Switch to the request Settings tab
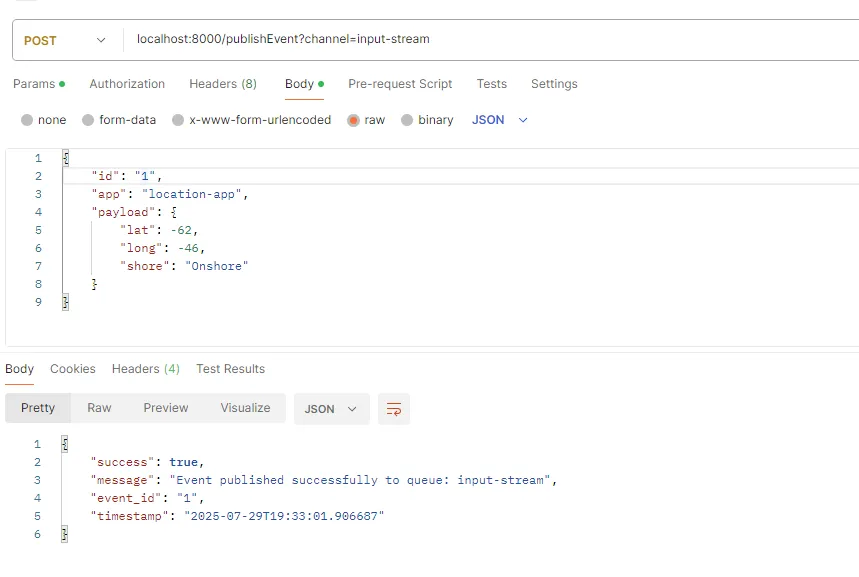This screenshot has height=577, width=859. point(554,84)
